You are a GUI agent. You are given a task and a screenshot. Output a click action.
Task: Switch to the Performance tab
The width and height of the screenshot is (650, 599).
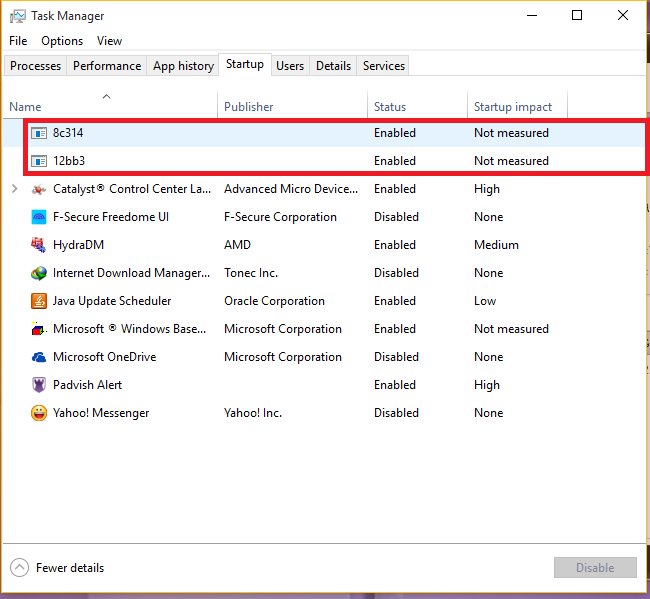pos(107,66)
